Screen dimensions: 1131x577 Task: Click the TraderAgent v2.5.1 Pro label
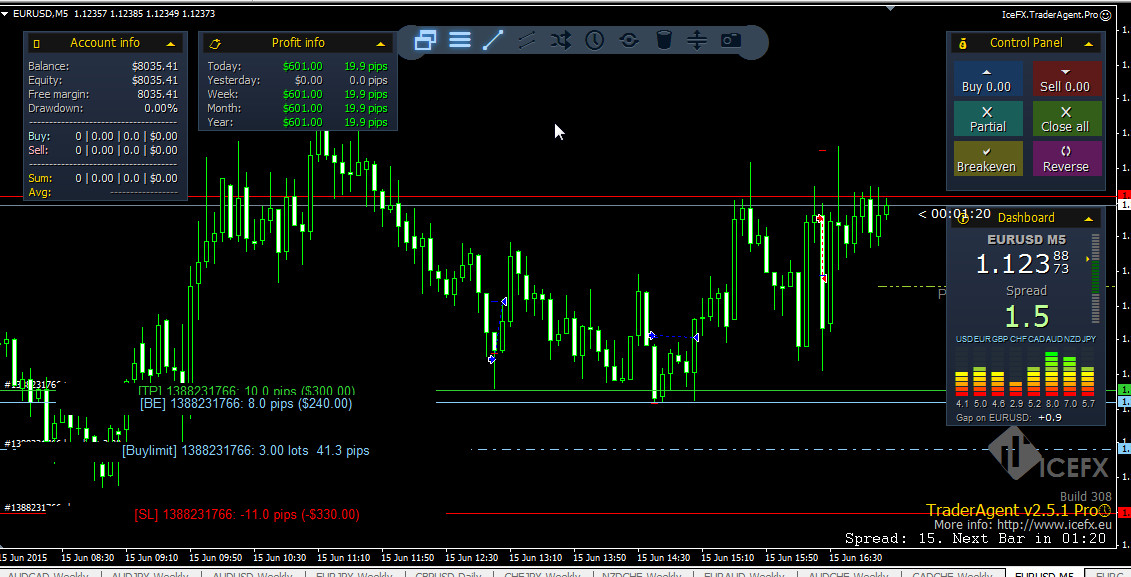[x=1012, y=511]
